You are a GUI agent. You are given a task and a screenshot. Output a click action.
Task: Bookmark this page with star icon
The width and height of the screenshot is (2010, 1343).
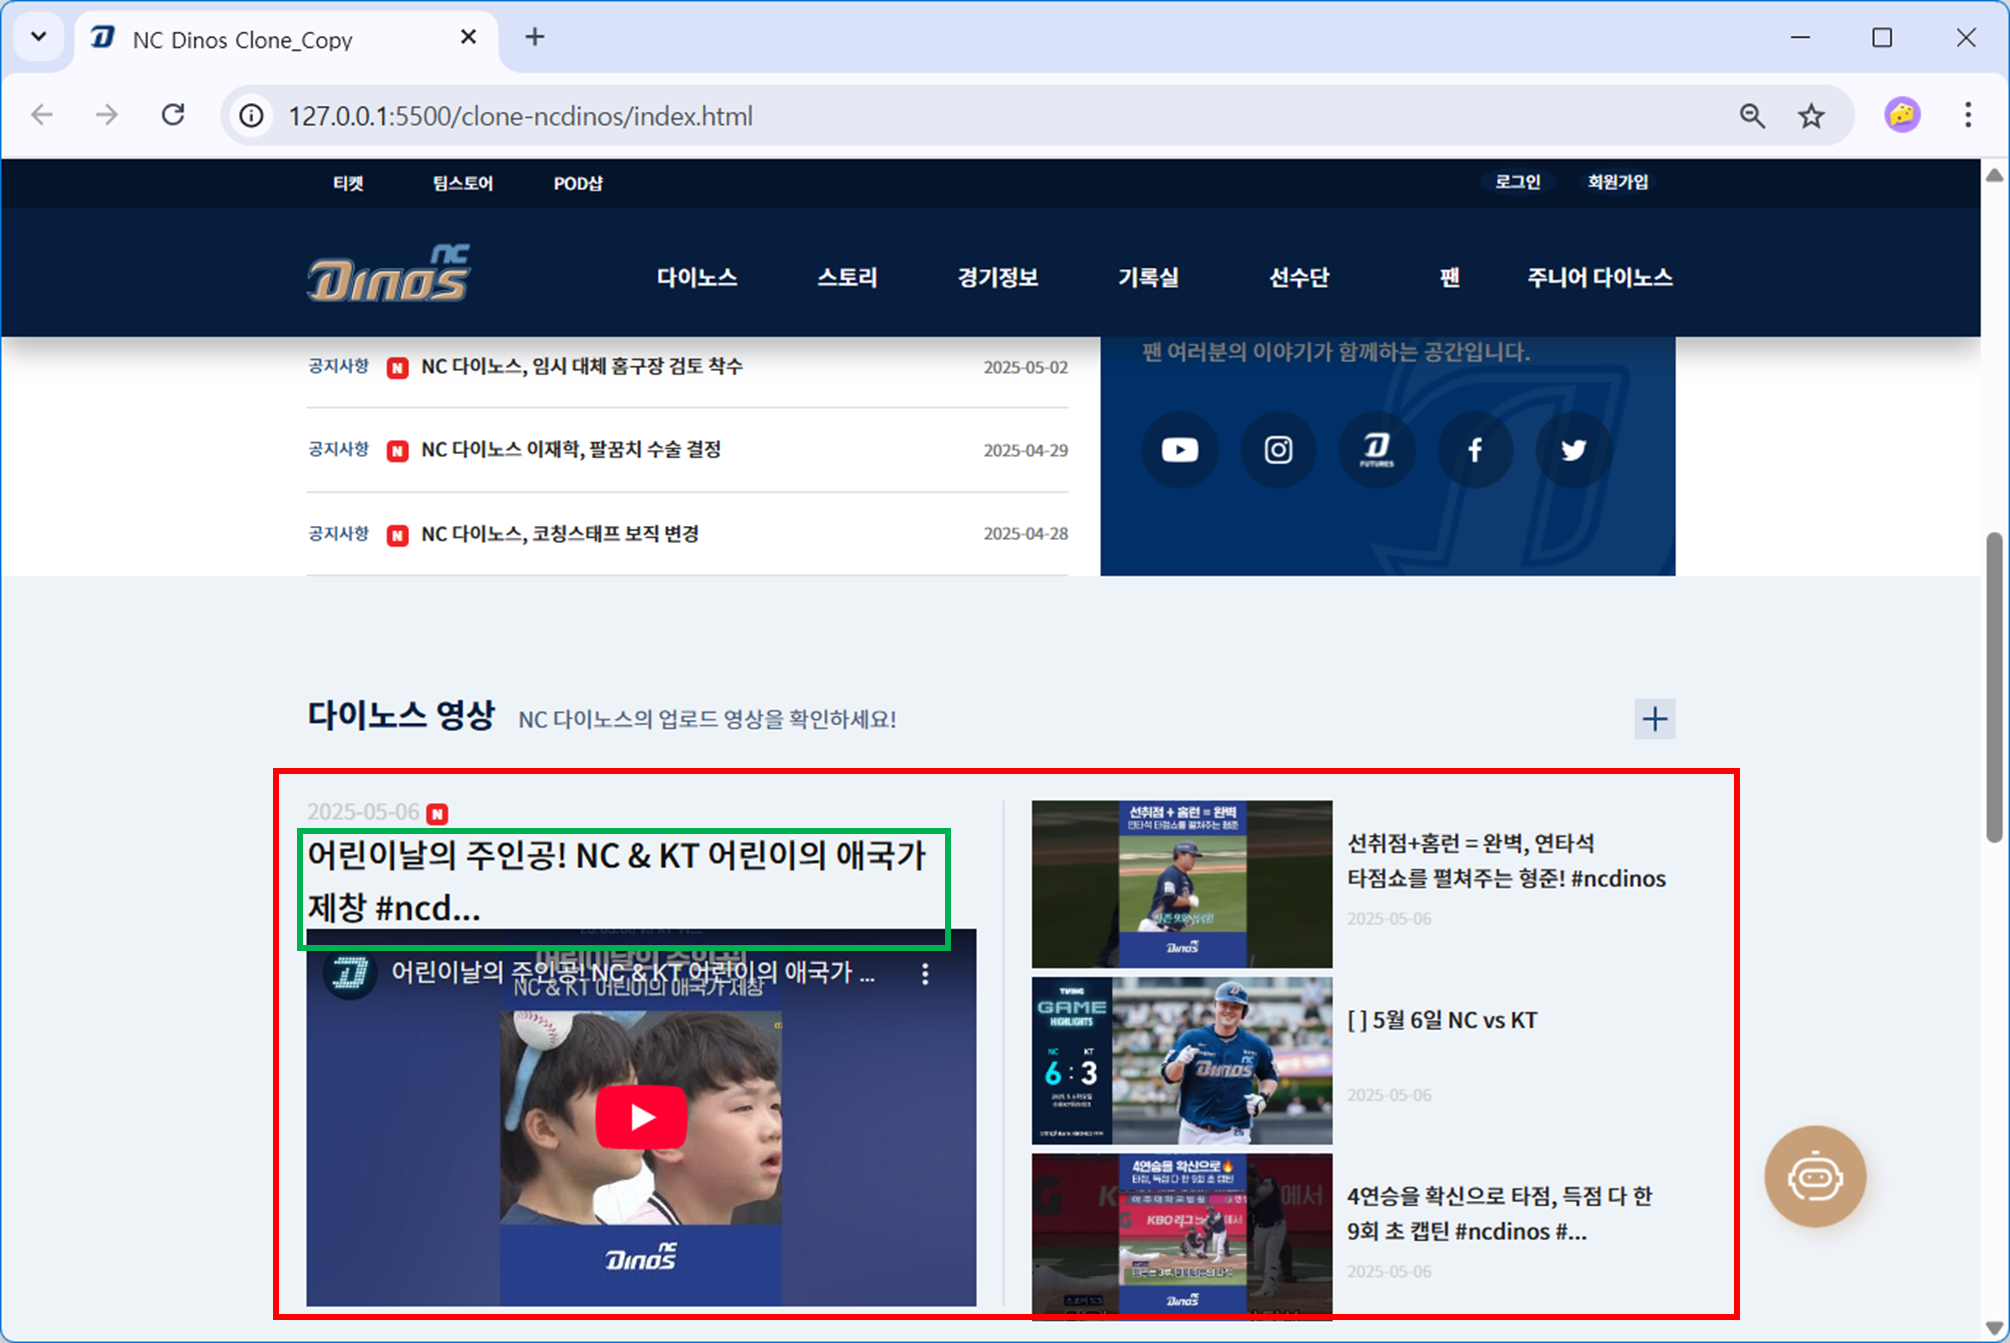[1811, 116]
